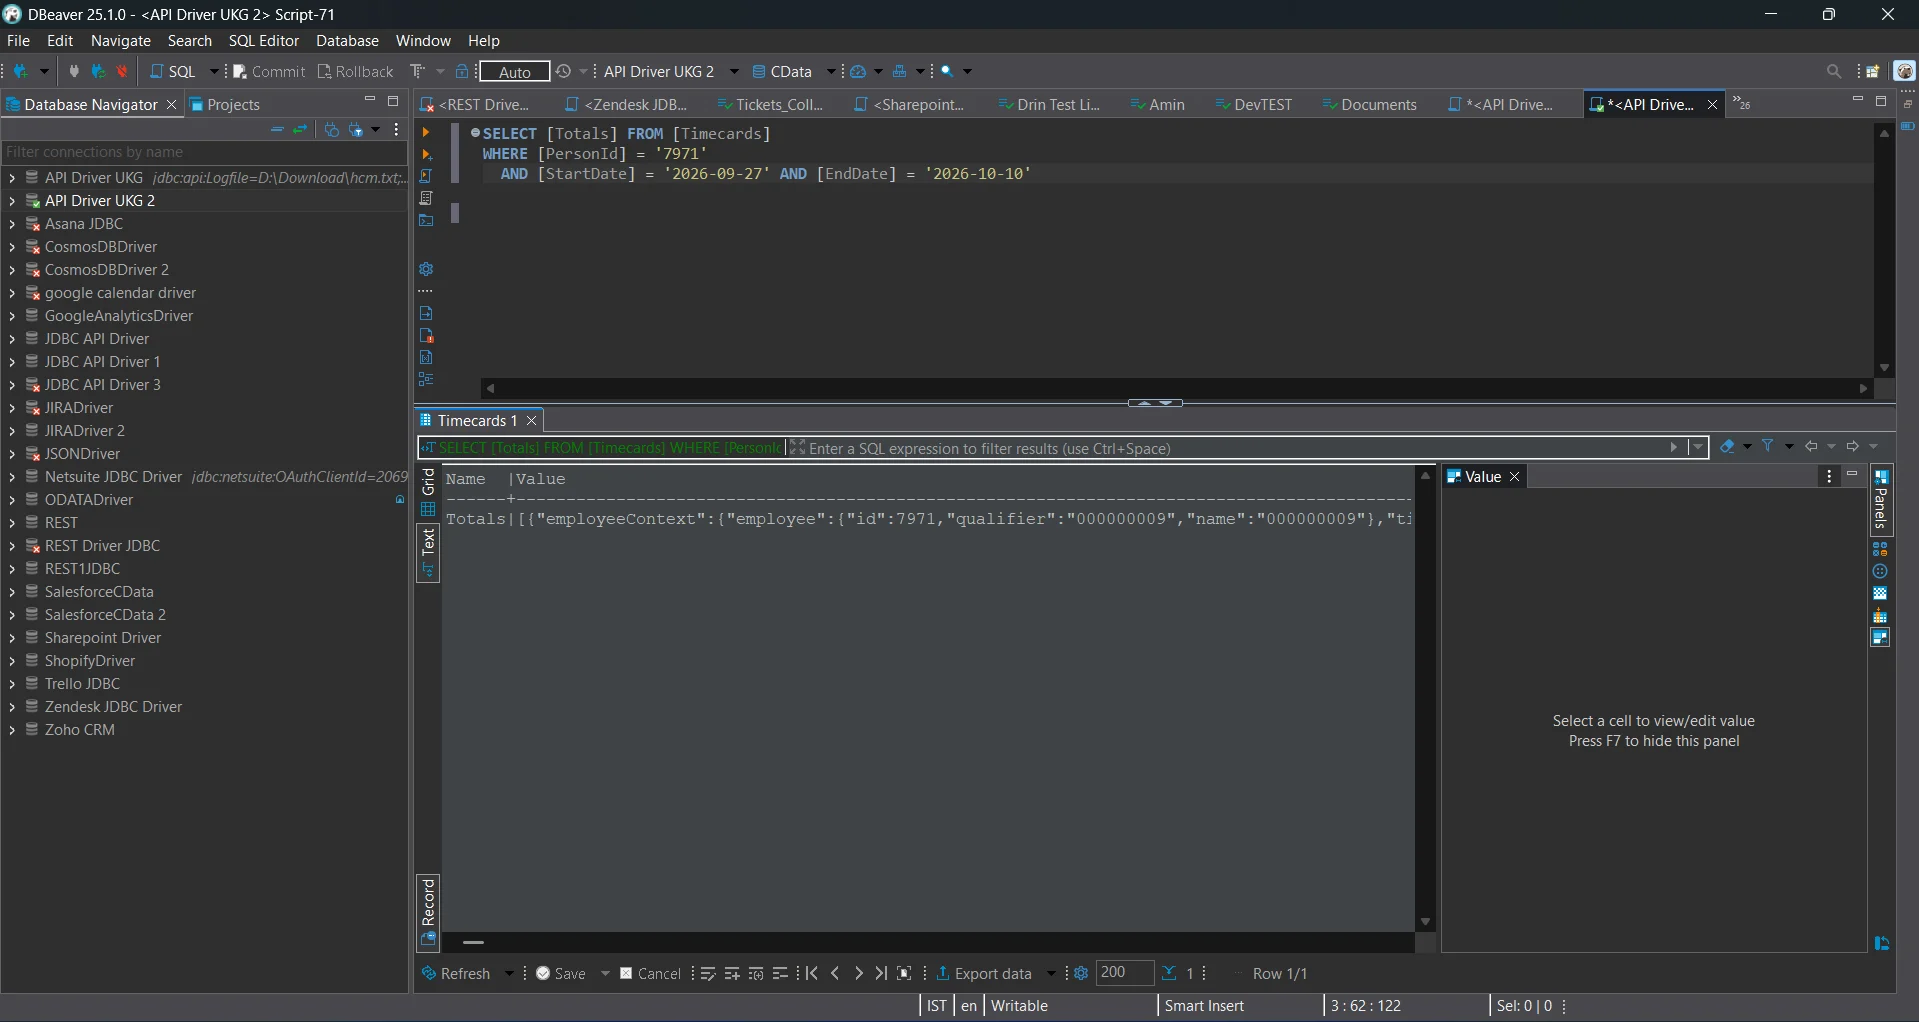The width and height of the screenshot is (1919, 1022).
Task: Go to first row in results
Action: click(812, 973)
